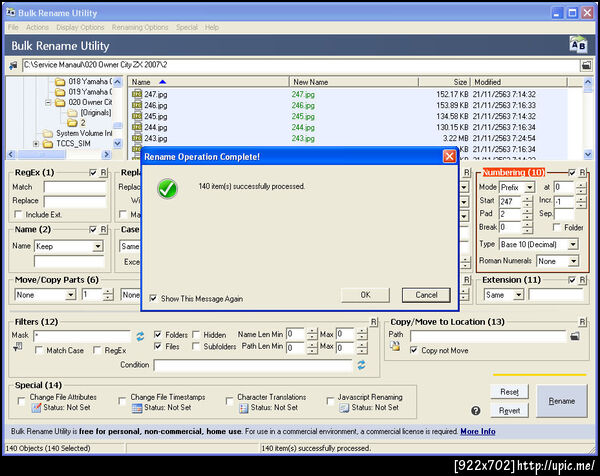
Task: Click the refresh icon next to Condition
Action: 362,365
